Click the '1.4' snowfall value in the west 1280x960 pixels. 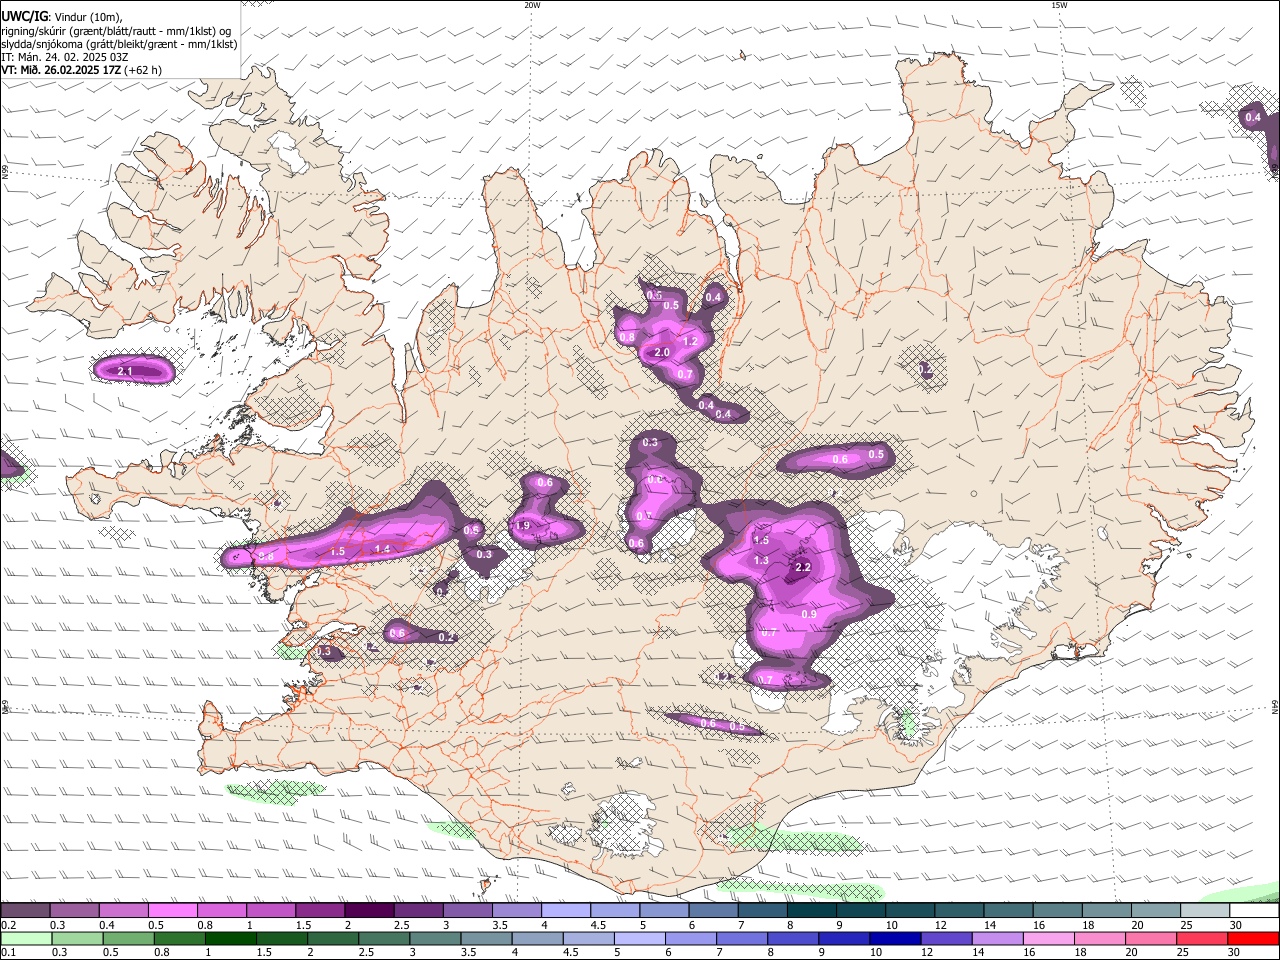pos(382,549)
